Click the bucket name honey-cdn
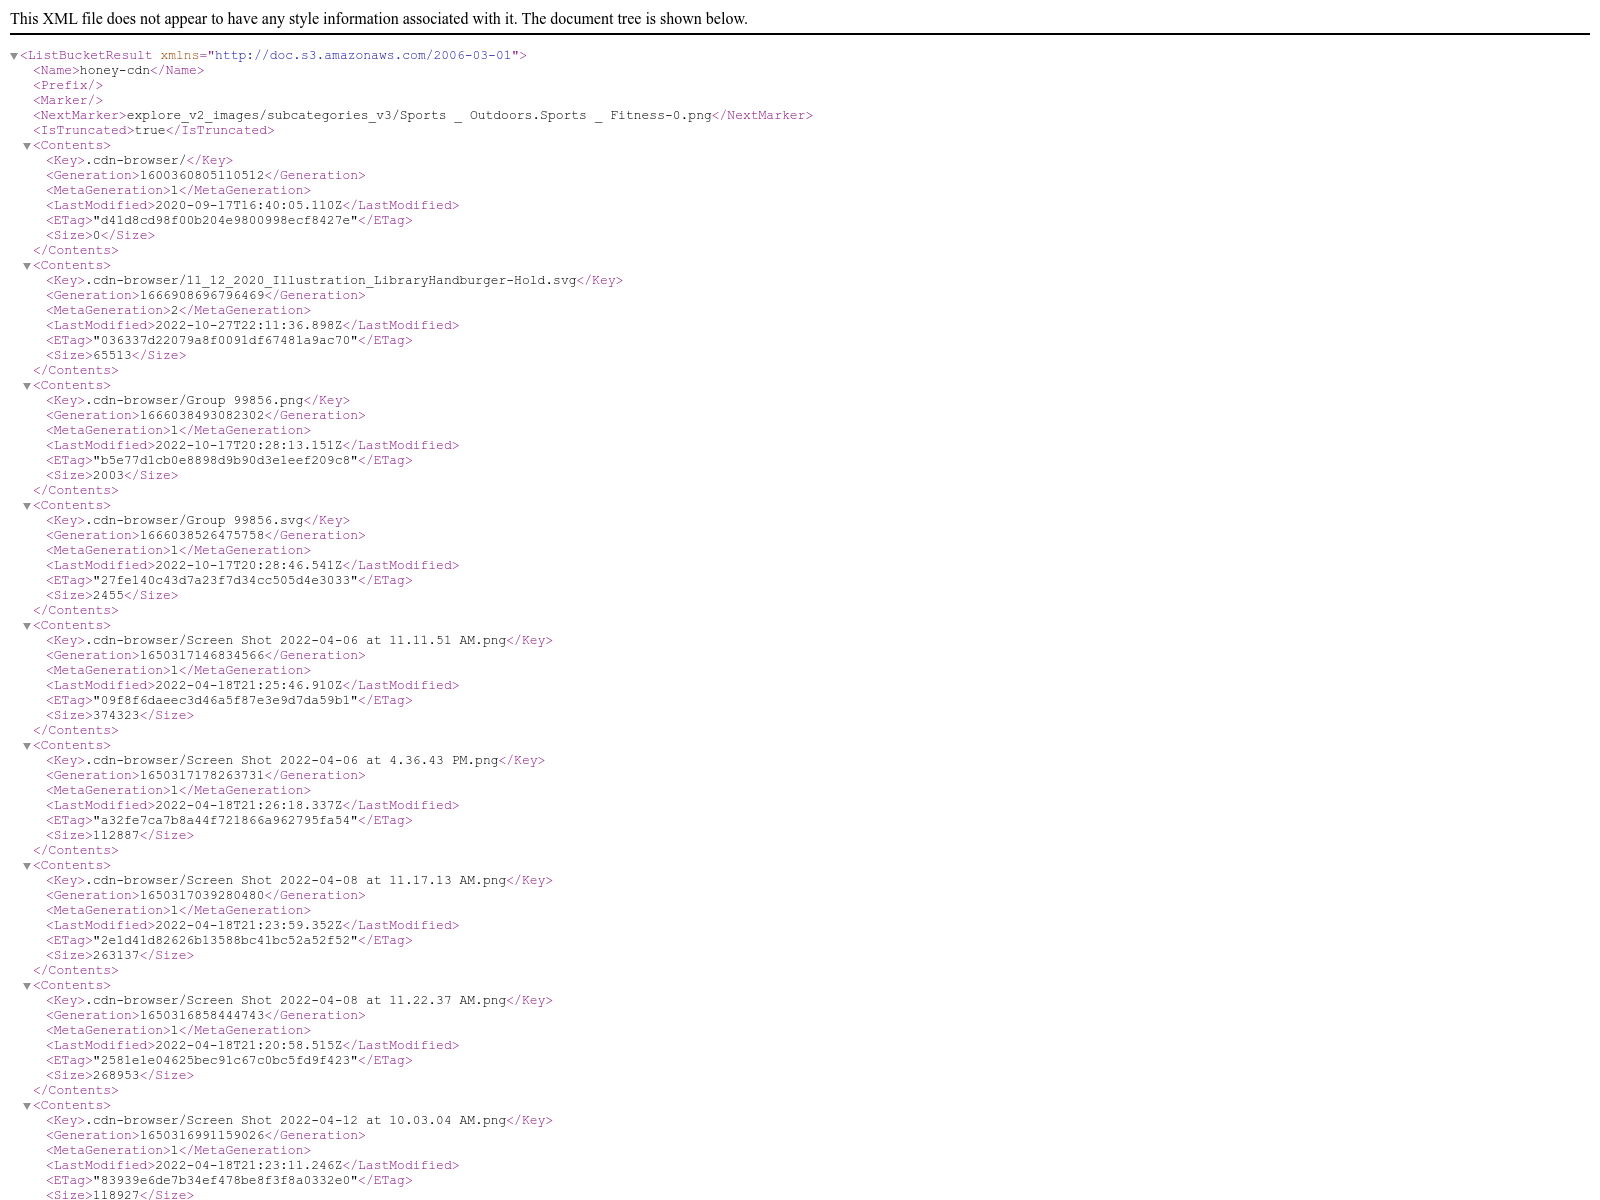This screenshot has height=1200, width=1600. [115, 70]
